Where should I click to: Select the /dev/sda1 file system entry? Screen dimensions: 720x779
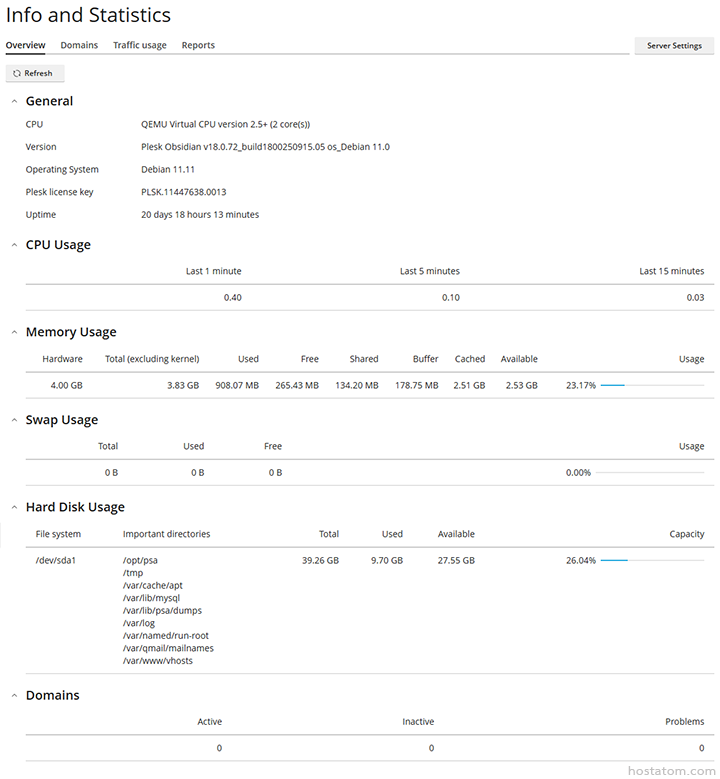click(x=56, y=561)
